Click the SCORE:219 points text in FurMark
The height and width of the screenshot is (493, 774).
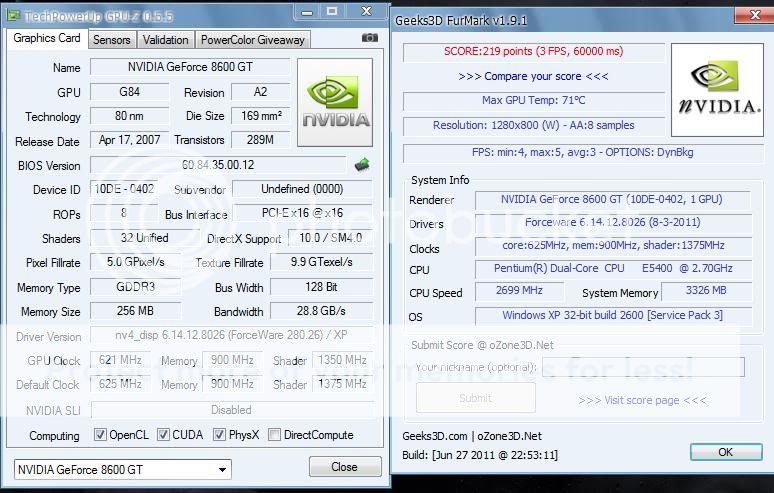coord(533,51)
